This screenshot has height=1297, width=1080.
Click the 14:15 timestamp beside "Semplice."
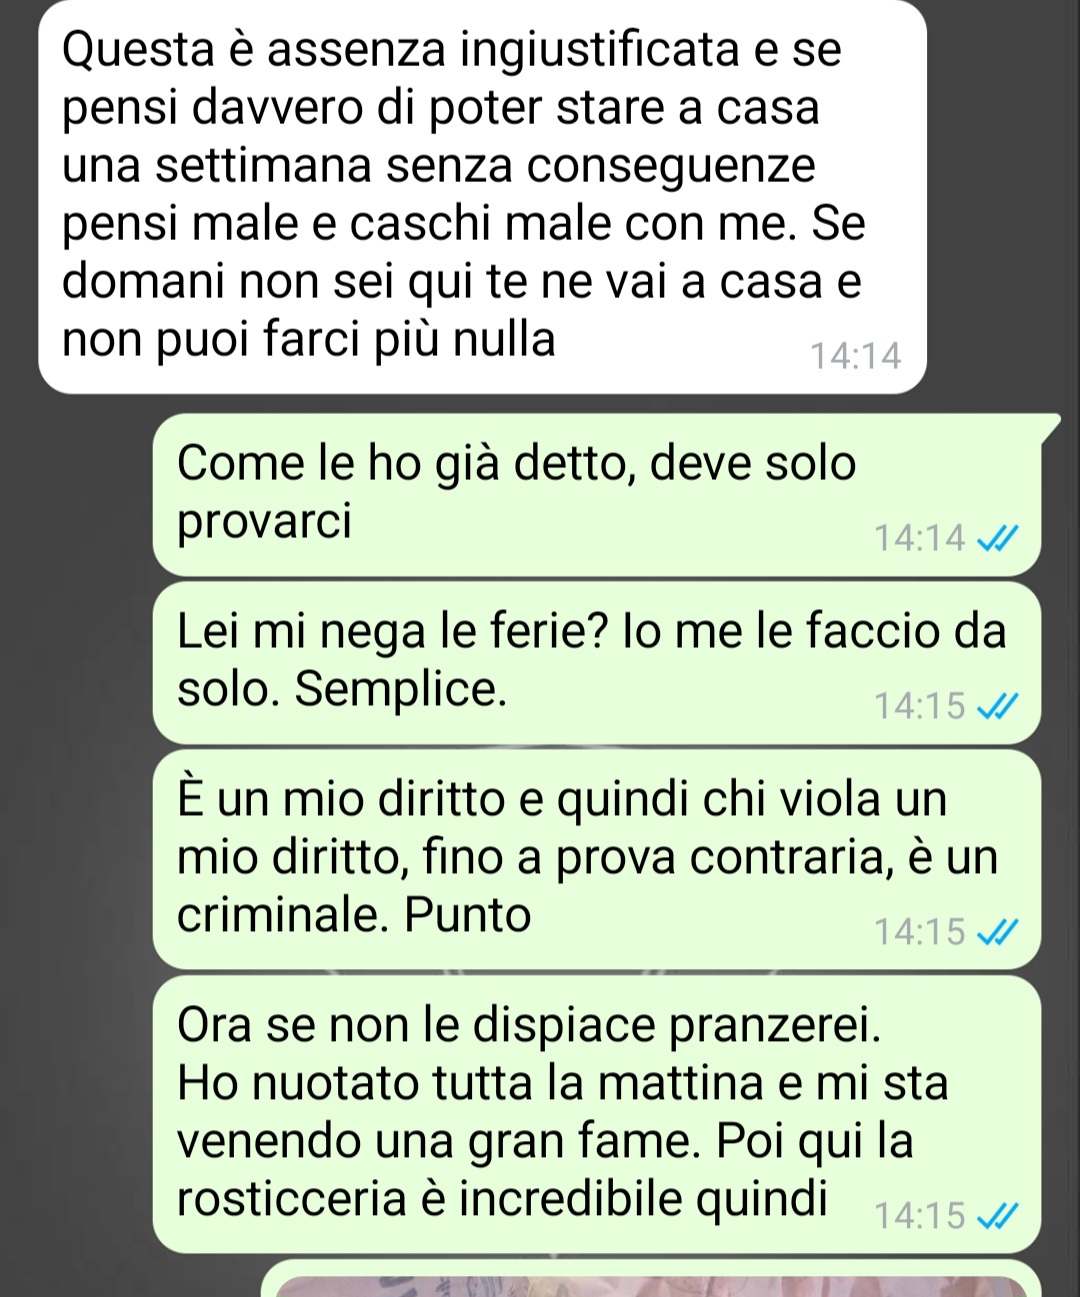[920, 707]
